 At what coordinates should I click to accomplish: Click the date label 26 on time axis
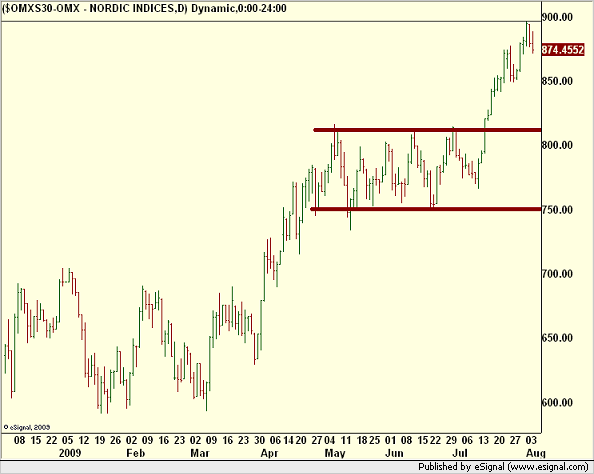(x=116, y=440)
